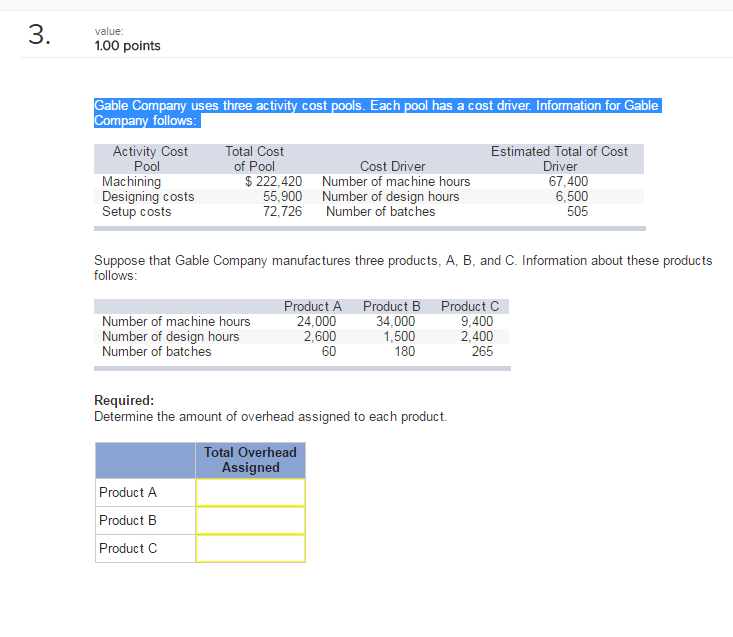The width and height of the screenshot is (733, 637).
Task: Click the 1.00 points value text
Action: coord(126,46)
